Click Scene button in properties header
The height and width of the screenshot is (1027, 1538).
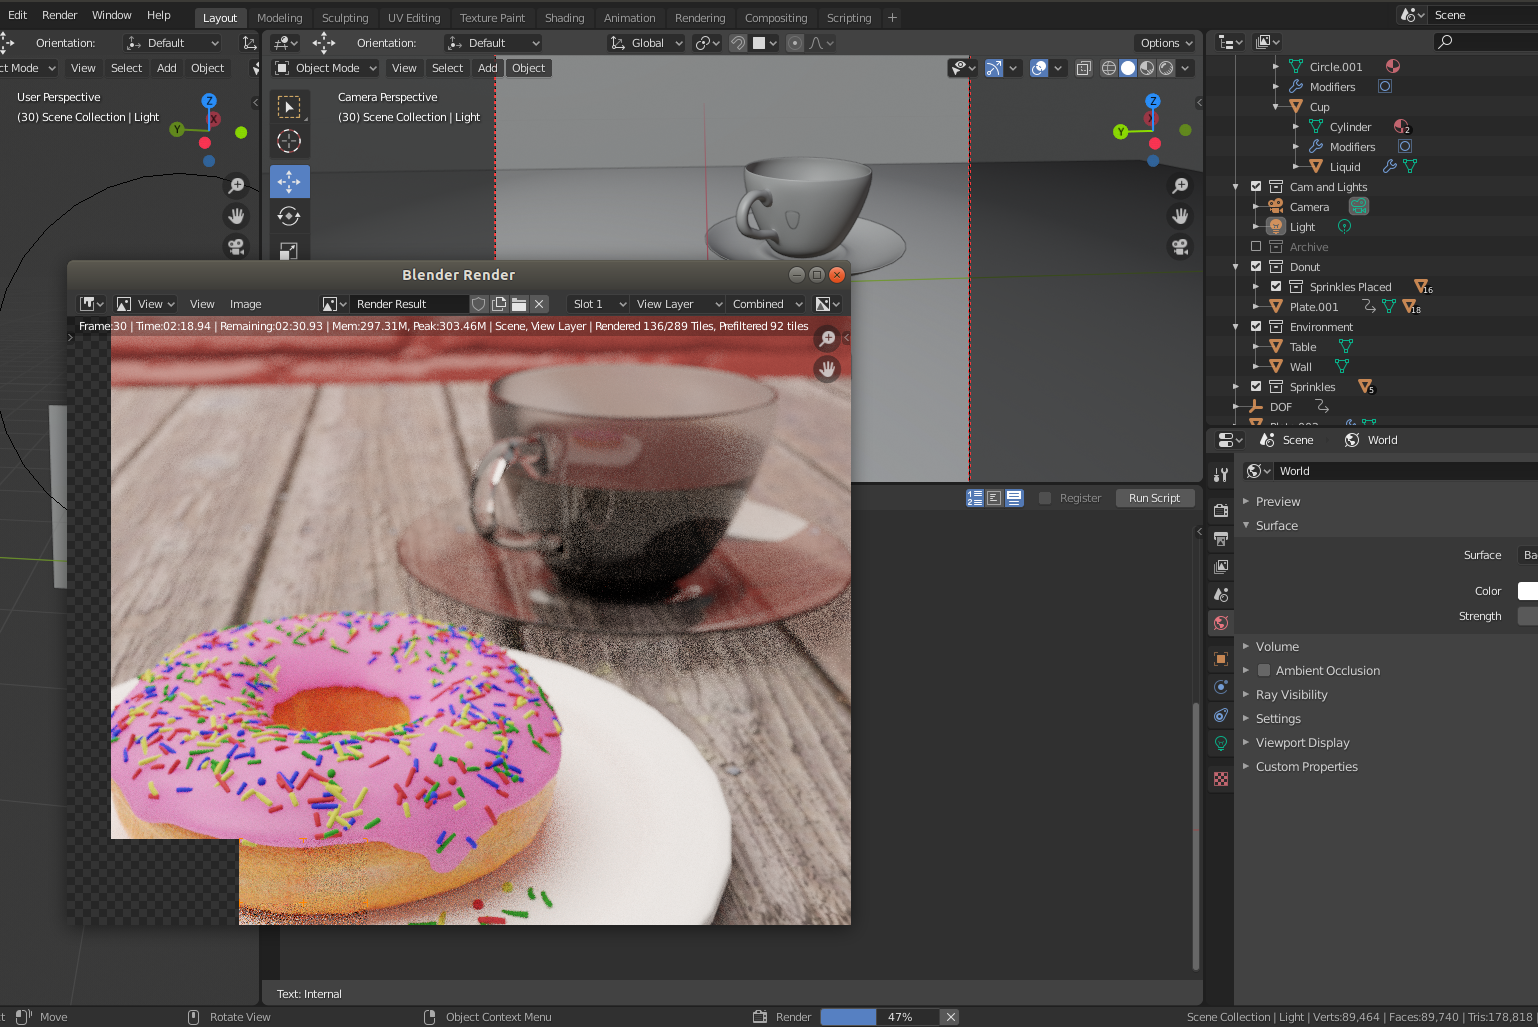[x=1286, y=440]
